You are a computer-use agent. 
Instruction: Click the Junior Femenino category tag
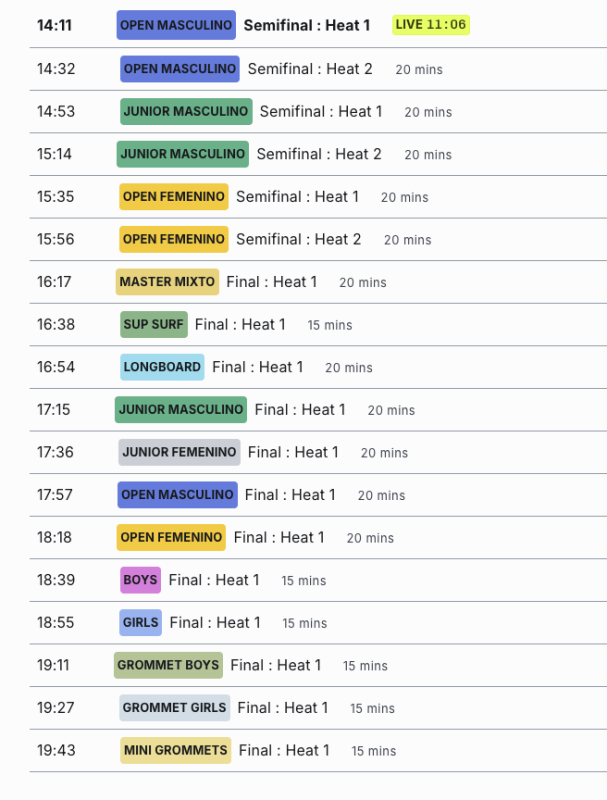pyautogui.click(x=179, y=452)
